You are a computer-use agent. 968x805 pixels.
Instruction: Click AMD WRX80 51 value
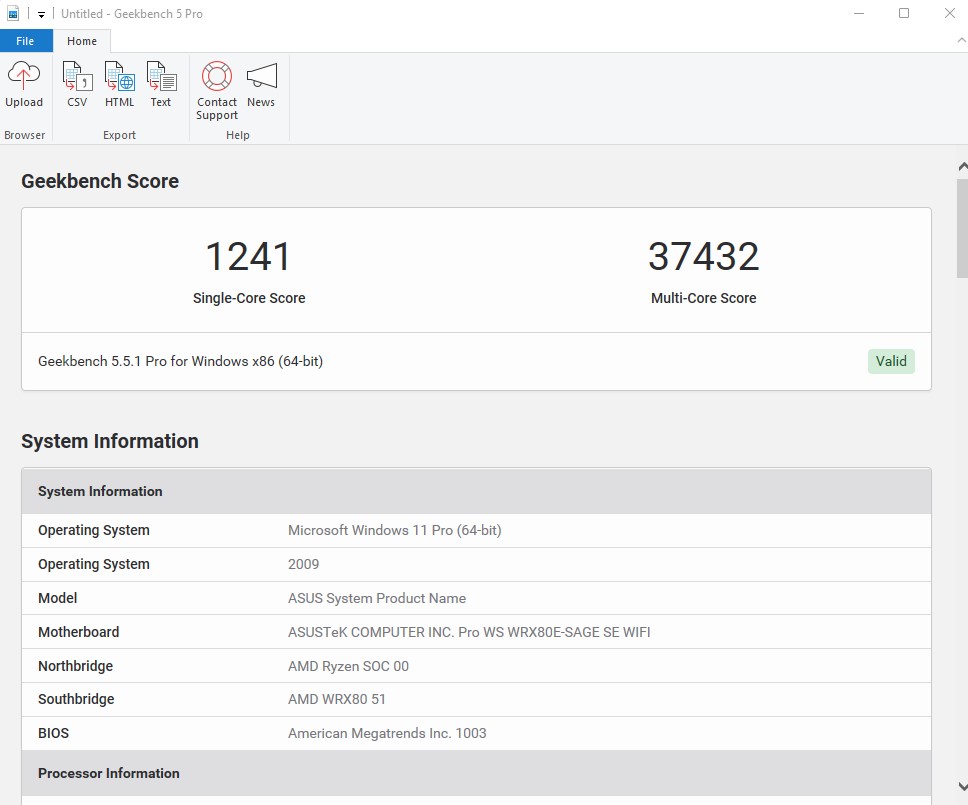[x=336, y=699]
